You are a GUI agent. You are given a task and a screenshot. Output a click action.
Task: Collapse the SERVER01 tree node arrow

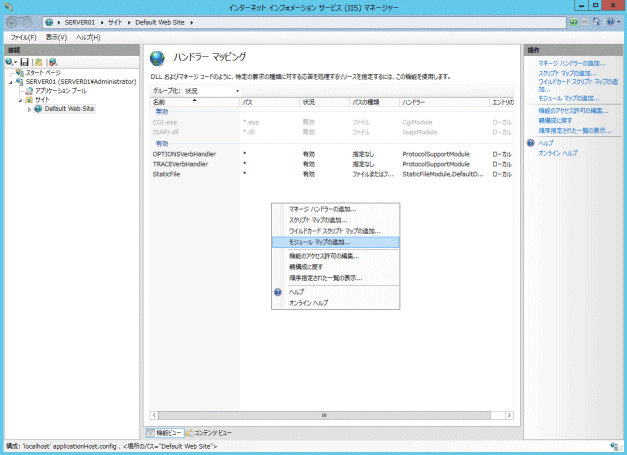click(11, 82)
